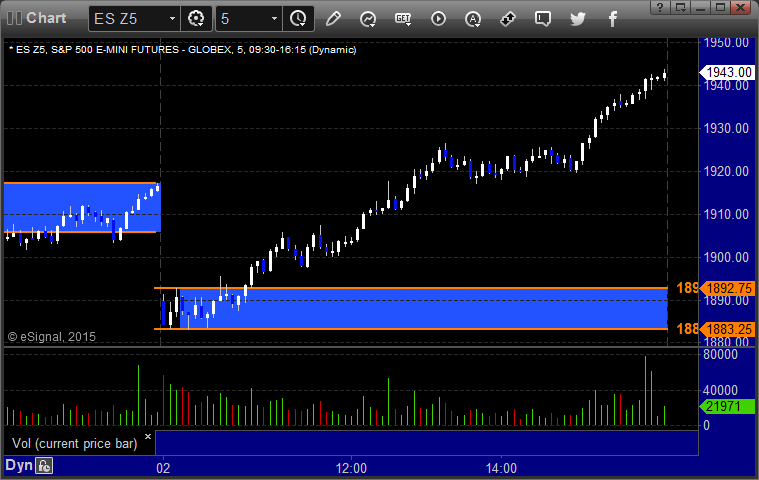This screenshot has width=759, height=480.
Task: Open the clock time template menu
Action: (298, 19)
